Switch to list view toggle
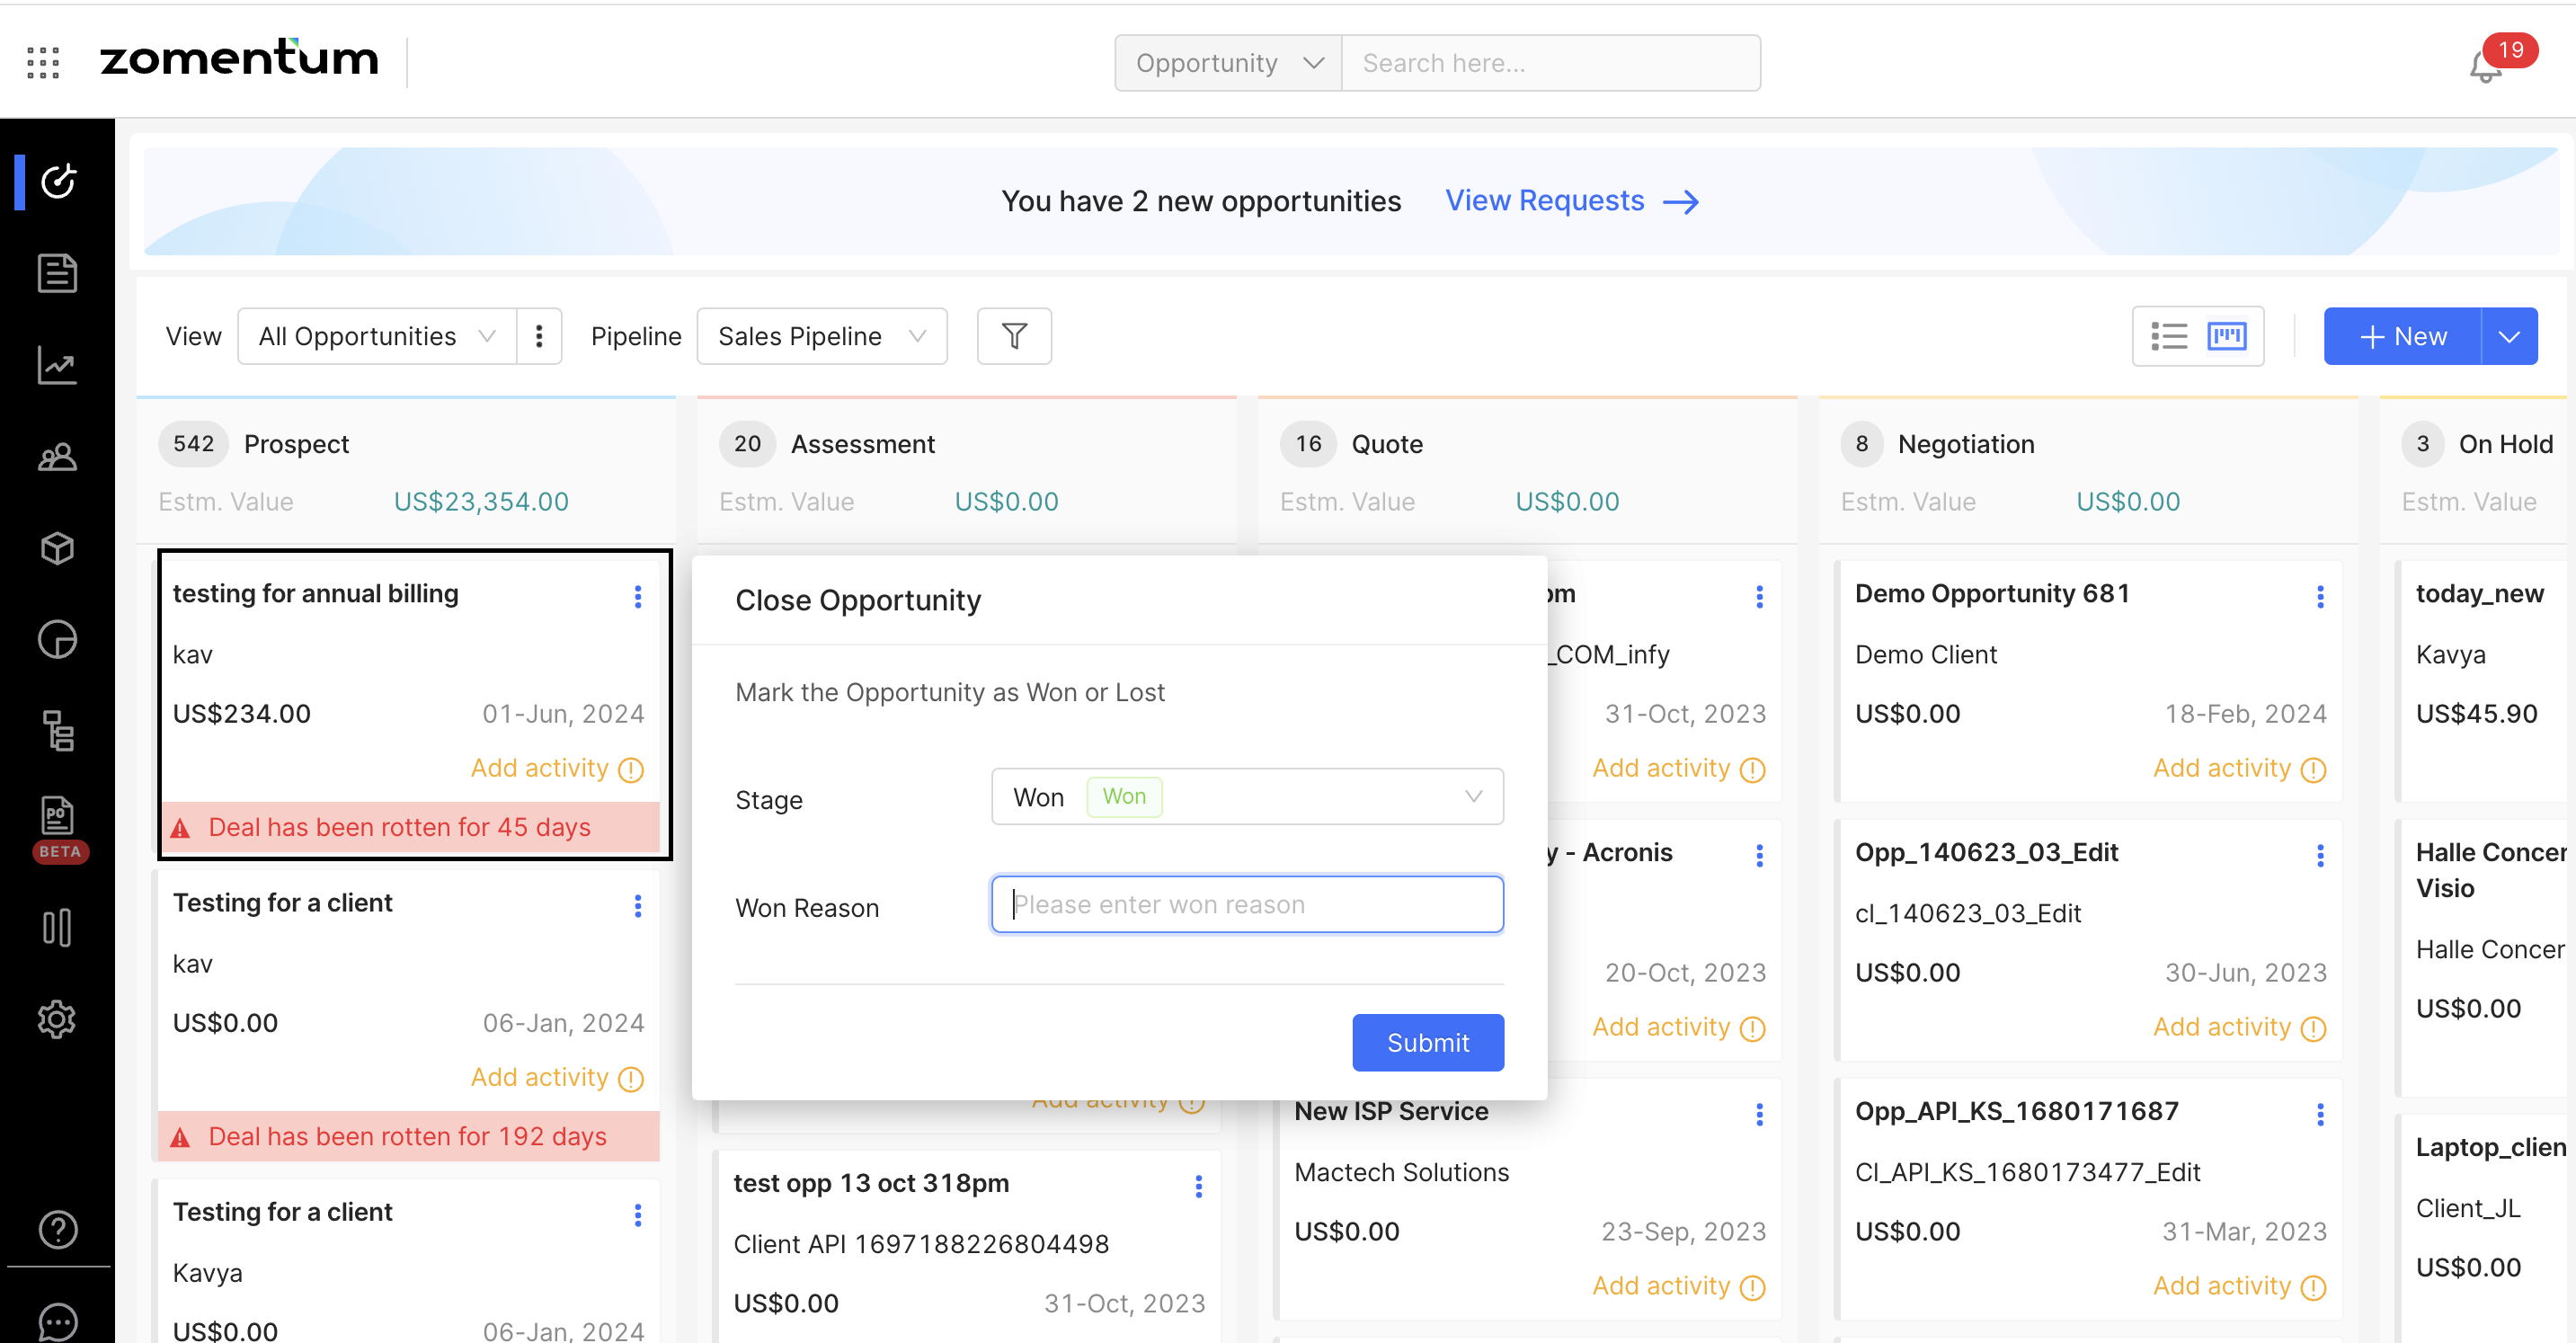 pyautogui.click(x=2168, y=336)
